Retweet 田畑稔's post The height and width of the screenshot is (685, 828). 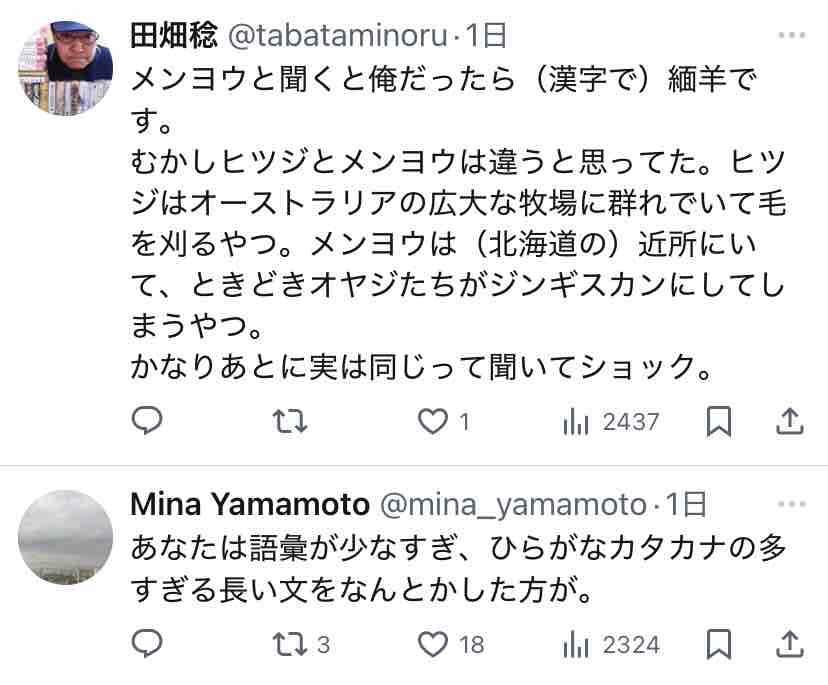[x=290, y=422]
